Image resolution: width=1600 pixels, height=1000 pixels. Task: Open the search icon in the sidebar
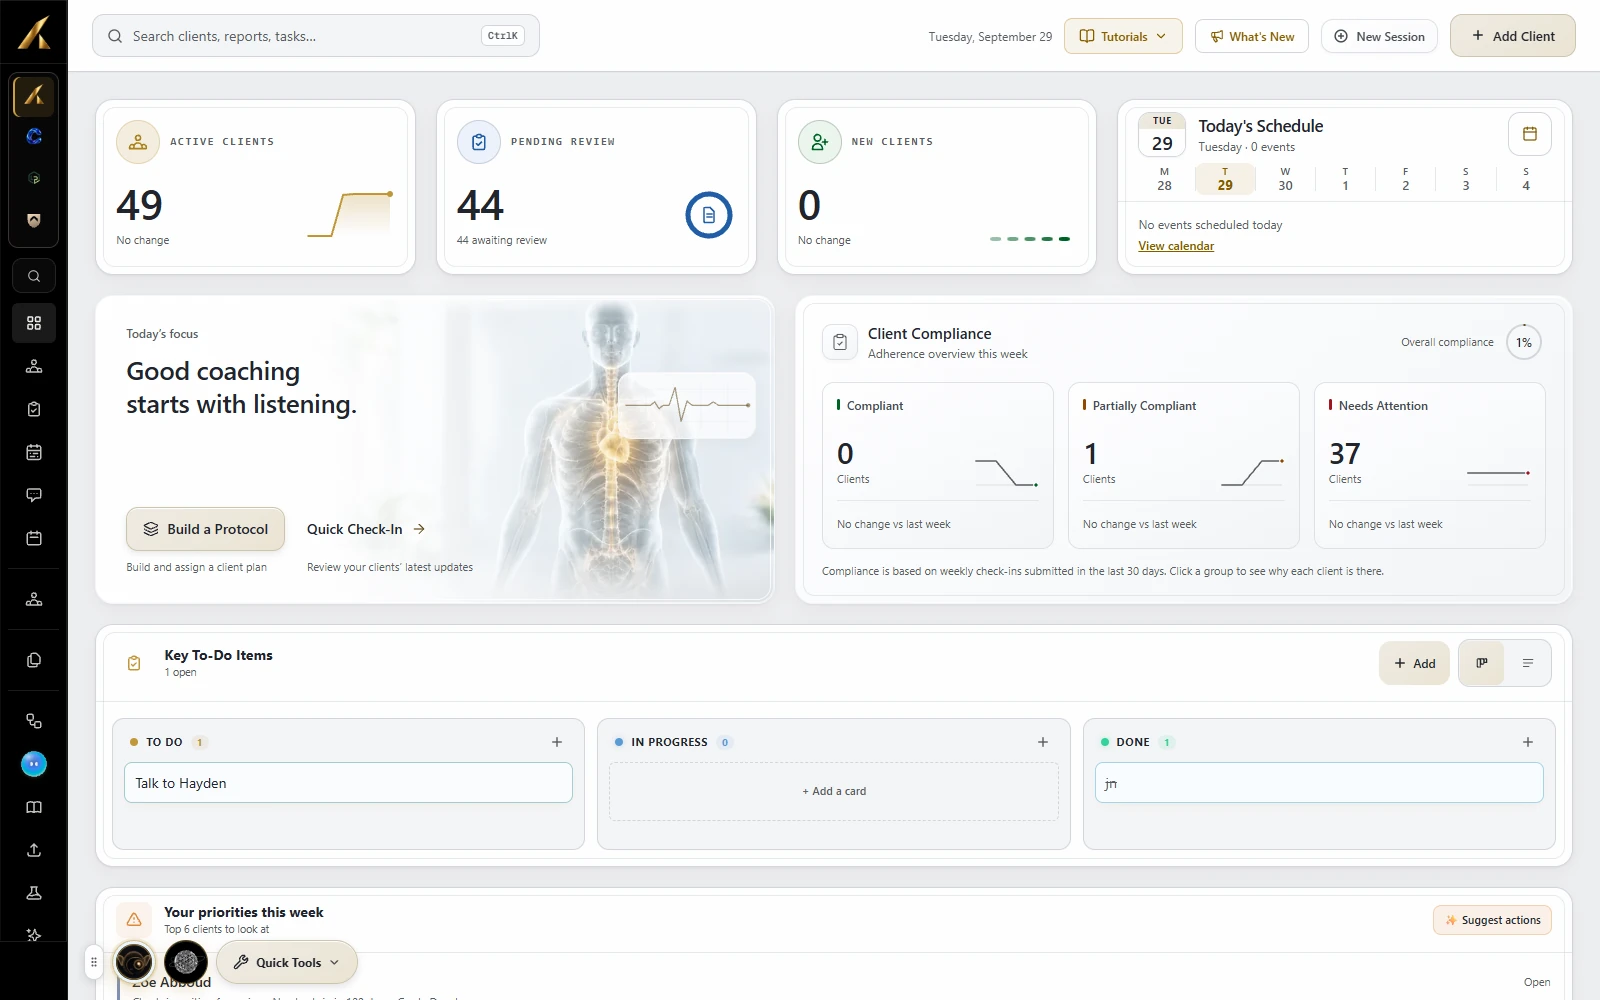pos(34,276)
